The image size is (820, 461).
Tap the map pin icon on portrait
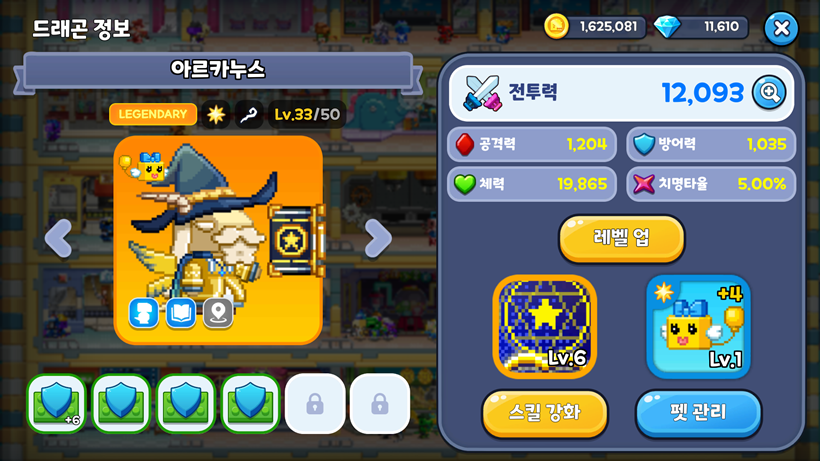click(218, 313)
